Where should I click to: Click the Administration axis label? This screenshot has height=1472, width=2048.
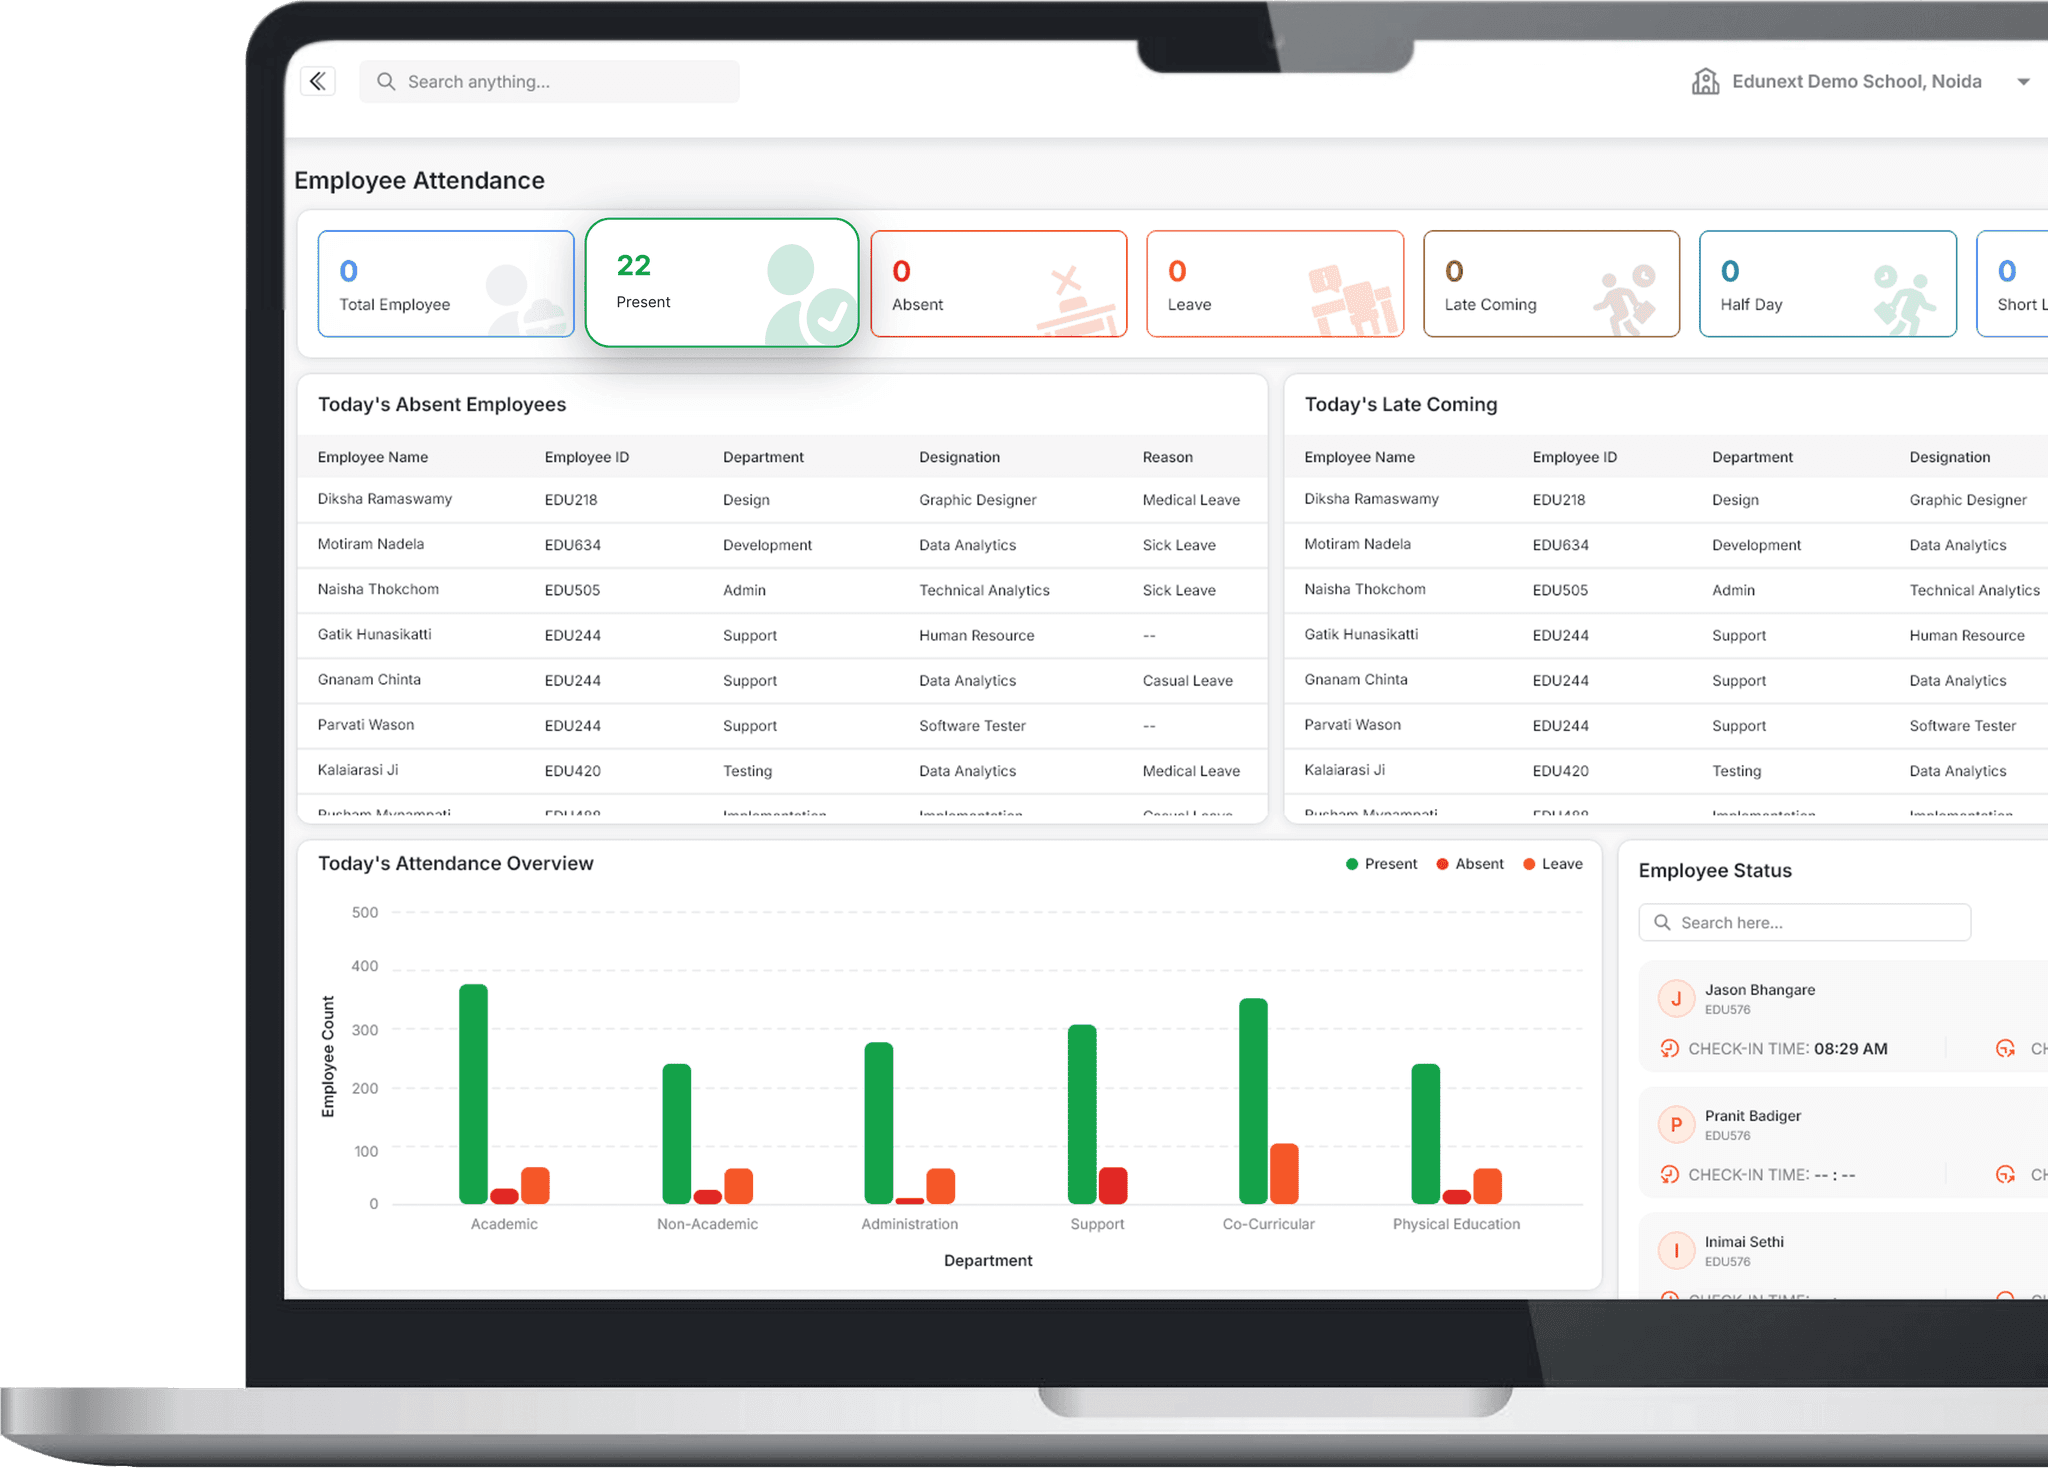pos(910,1224)
